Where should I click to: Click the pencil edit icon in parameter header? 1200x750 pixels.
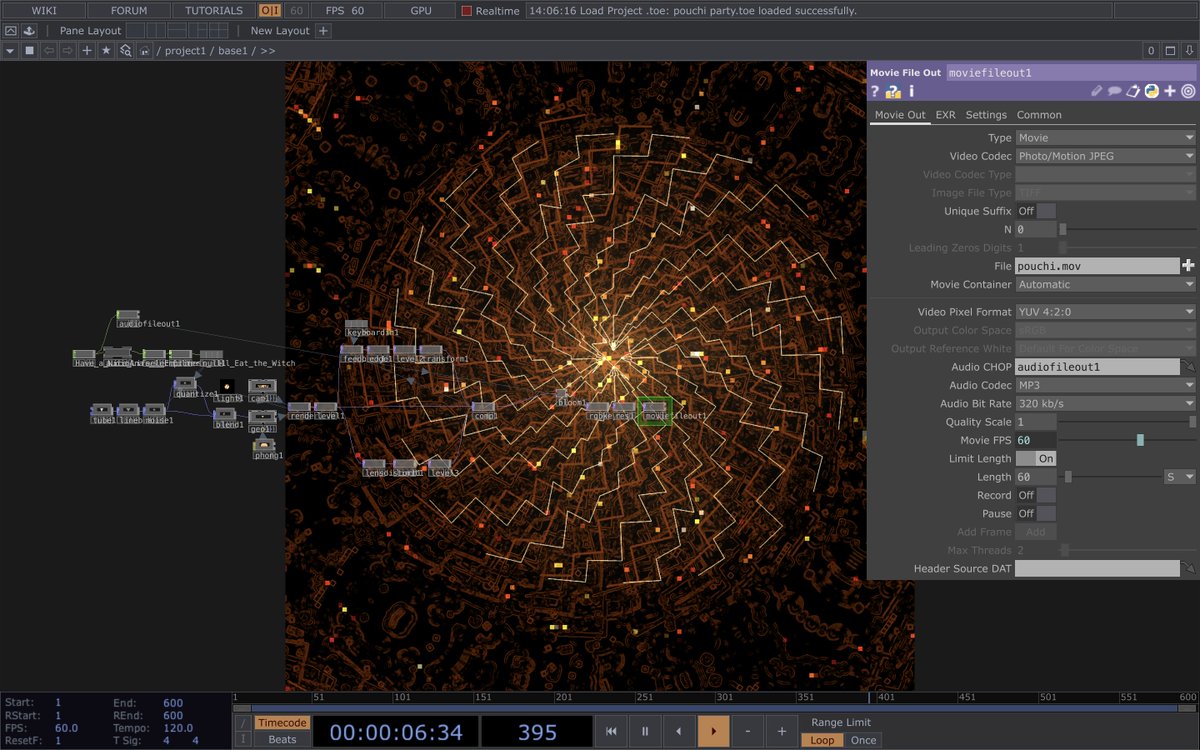[1097, 91]
